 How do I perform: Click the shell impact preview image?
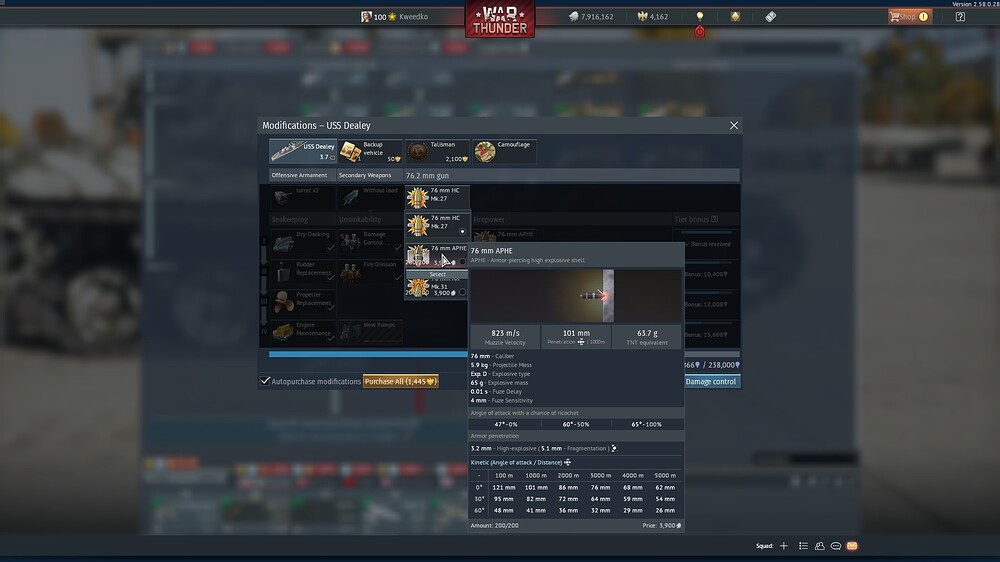point(576,295)
